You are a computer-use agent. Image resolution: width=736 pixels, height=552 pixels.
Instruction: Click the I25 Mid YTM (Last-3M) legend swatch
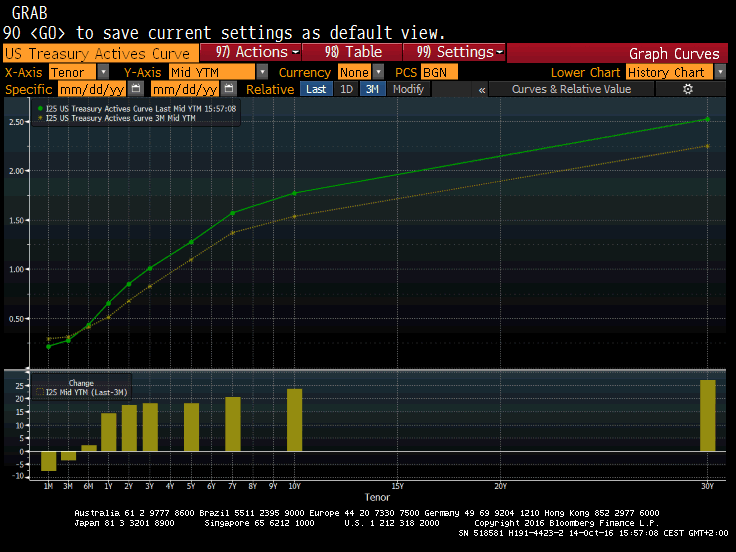pos(40,392)
